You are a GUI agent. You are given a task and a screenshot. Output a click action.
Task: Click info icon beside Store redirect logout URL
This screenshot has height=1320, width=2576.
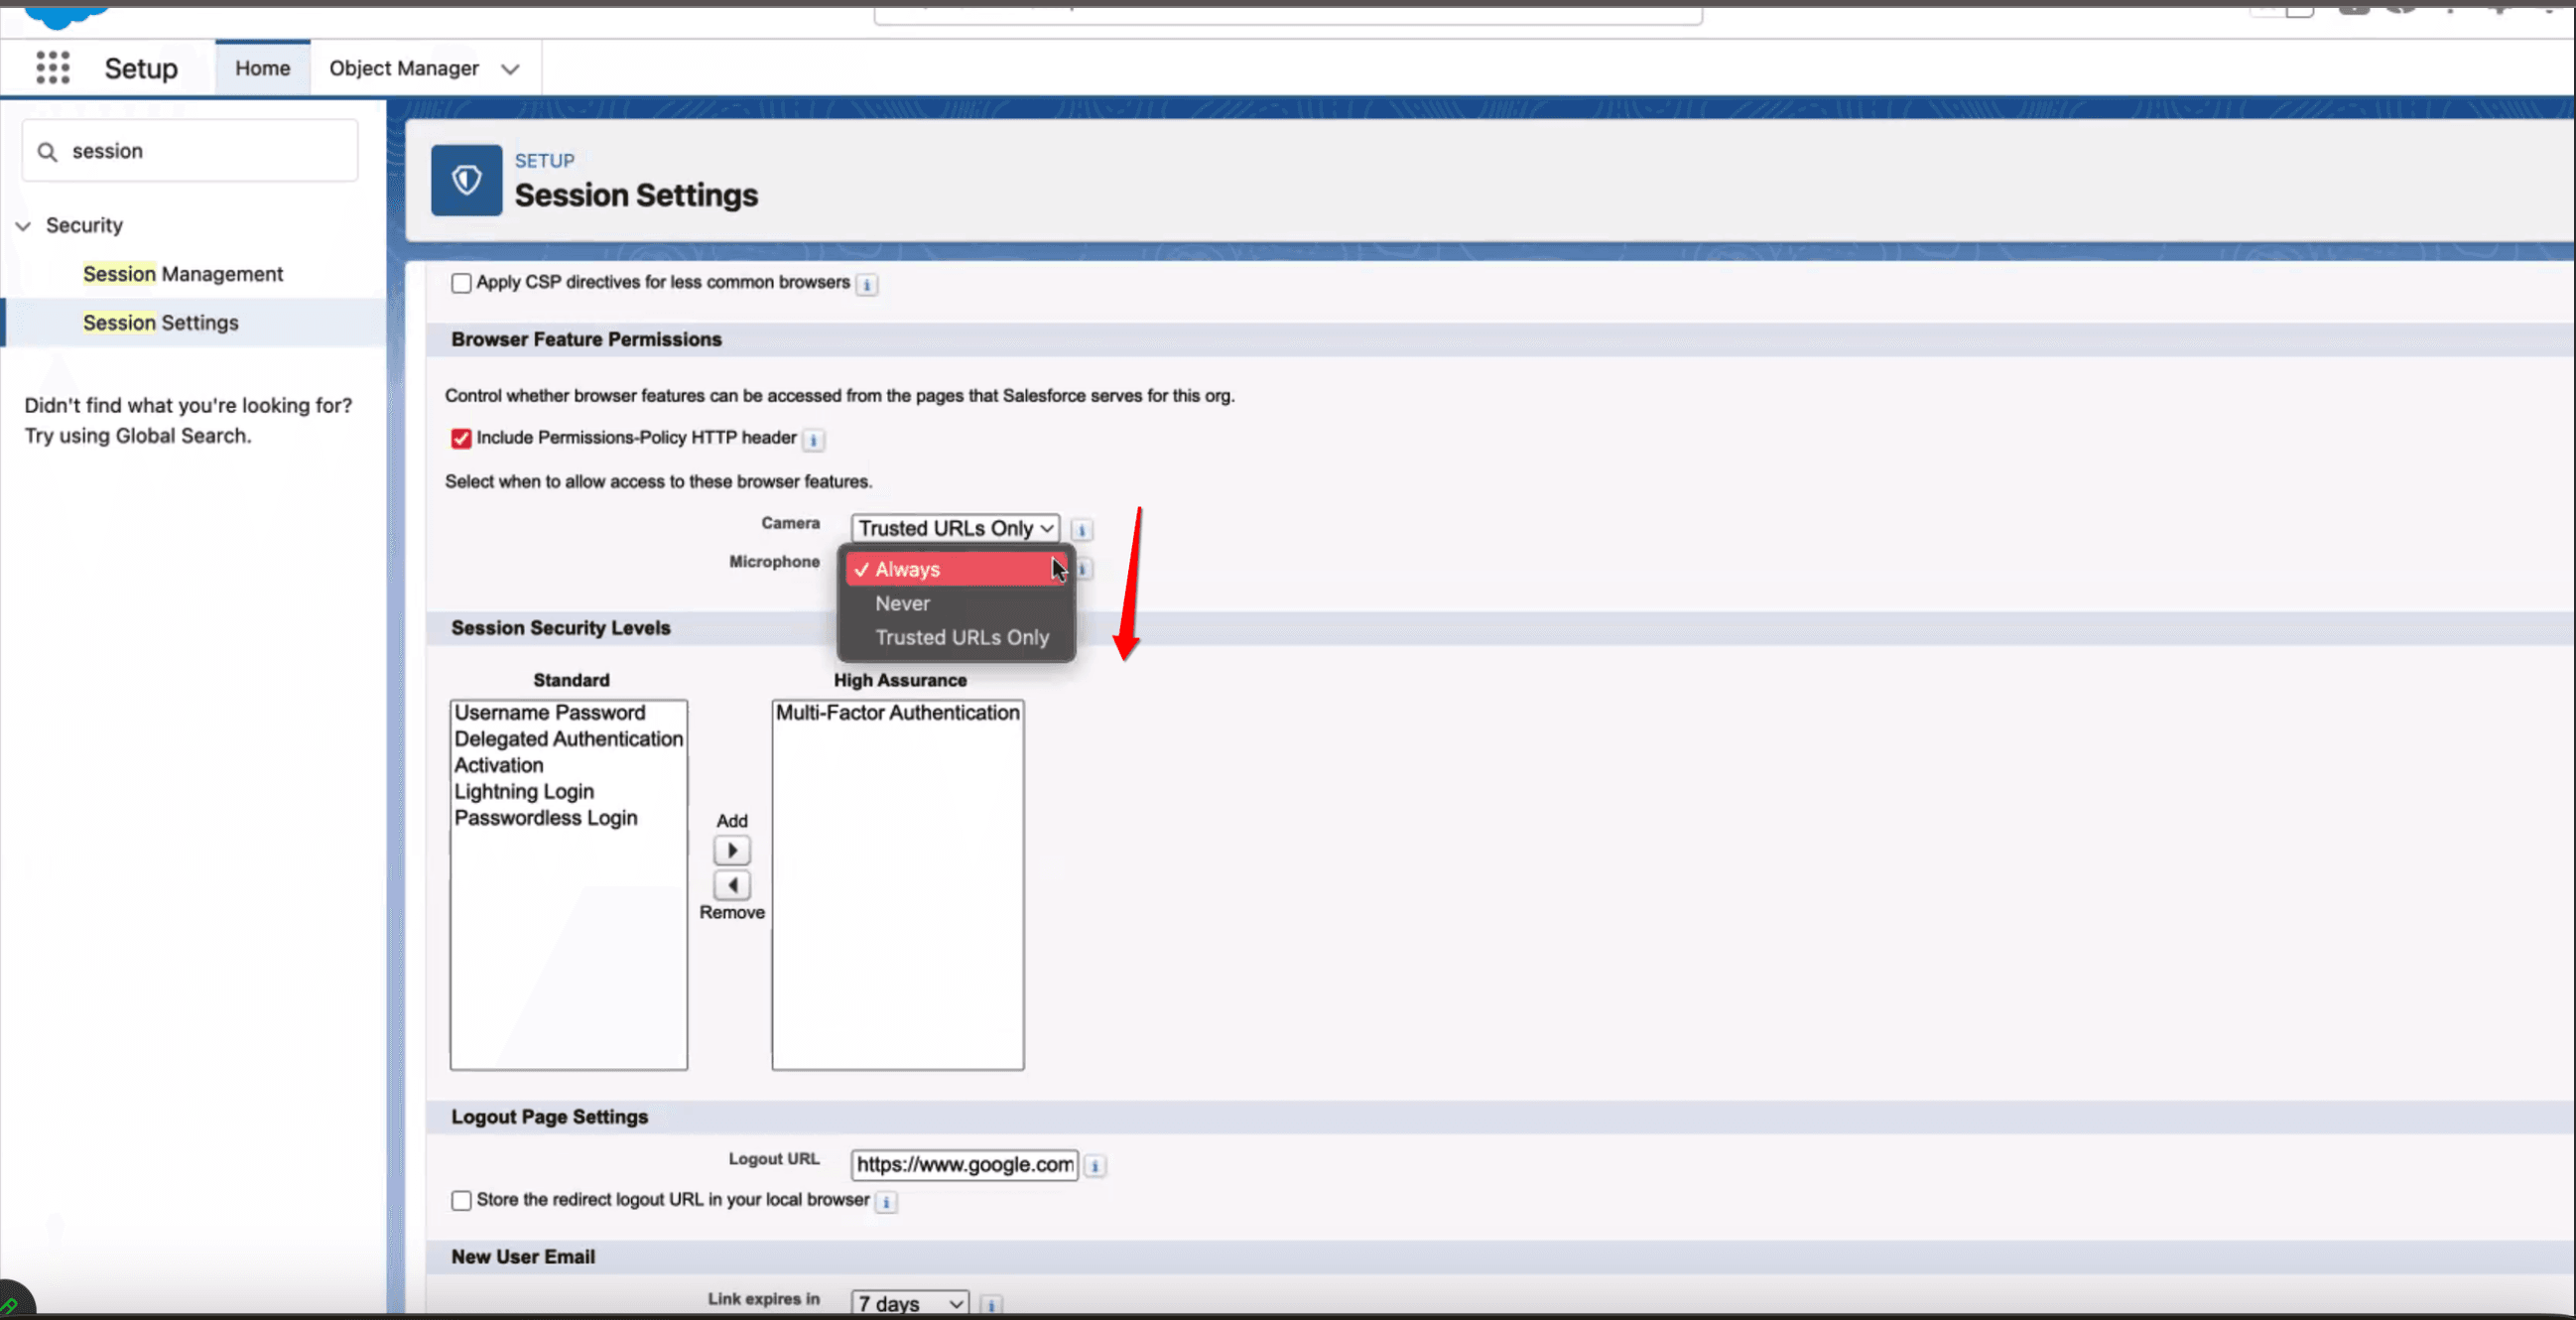[x=886, y=1202]
